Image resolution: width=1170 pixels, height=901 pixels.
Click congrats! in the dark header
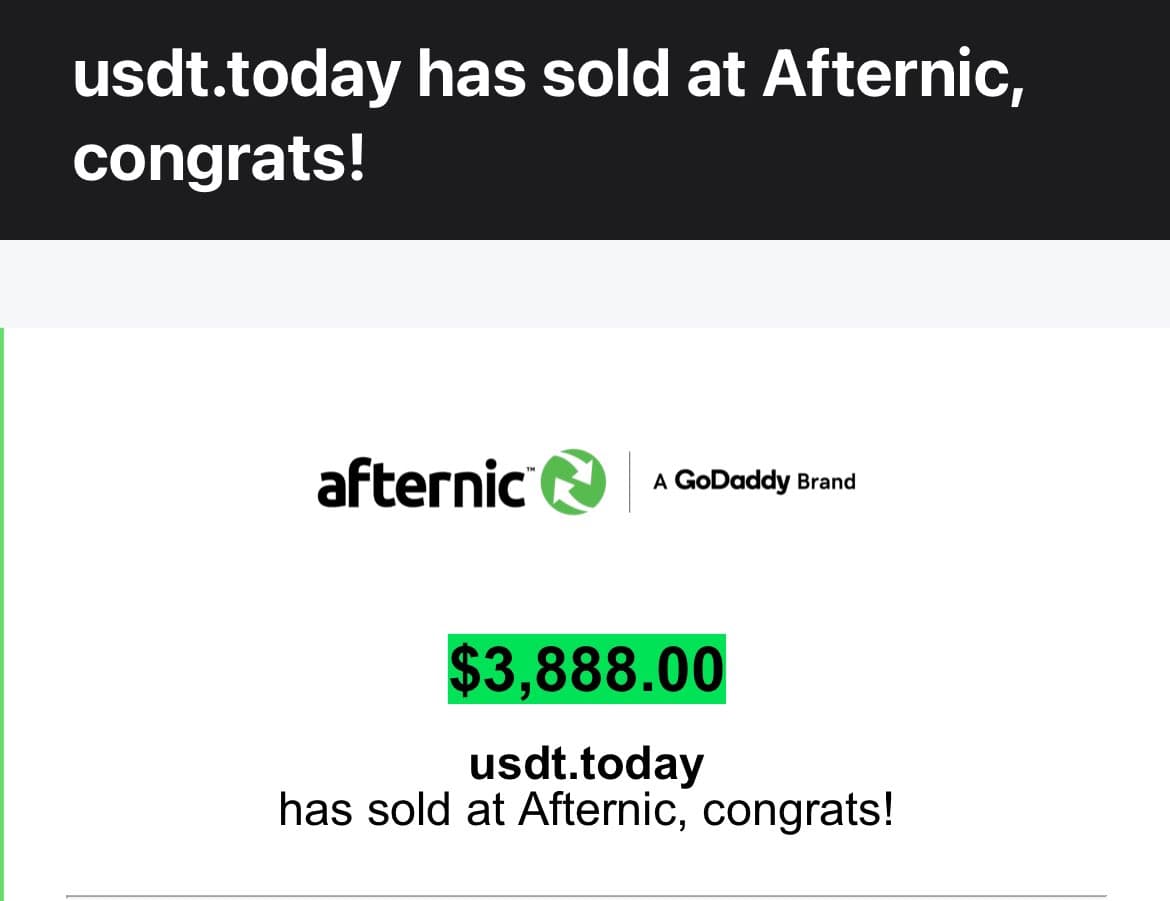(x=219, y=158)
